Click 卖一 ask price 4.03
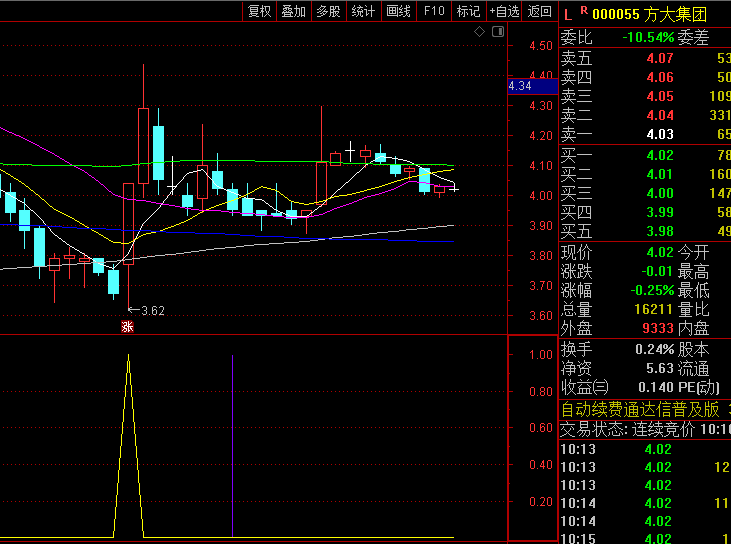This screenshot has width=731, height=544. coord(660,134)
